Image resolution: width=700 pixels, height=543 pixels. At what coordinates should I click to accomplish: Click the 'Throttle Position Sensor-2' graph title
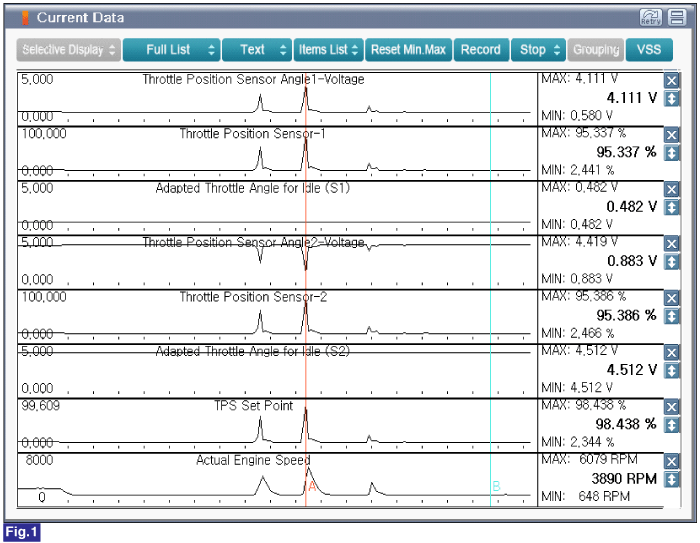click(x=253, y=297)
